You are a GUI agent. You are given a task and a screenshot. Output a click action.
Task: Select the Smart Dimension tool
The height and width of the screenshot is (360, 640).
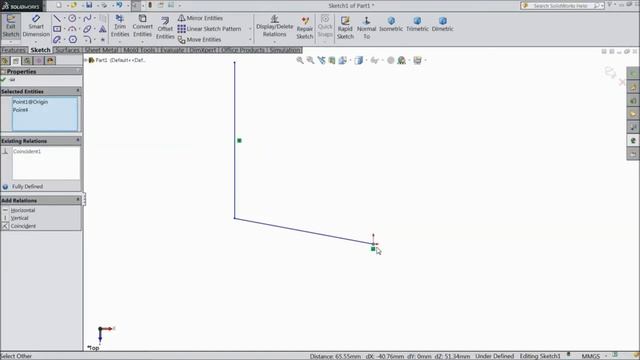click(x=36, y=26)
